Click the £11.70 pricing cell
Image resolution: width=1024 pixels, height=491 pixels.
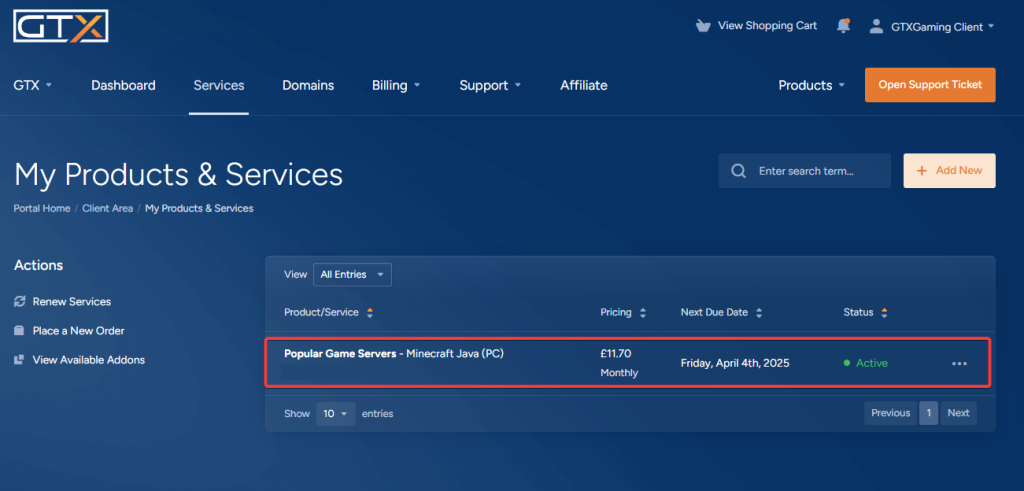click(615, 353)
